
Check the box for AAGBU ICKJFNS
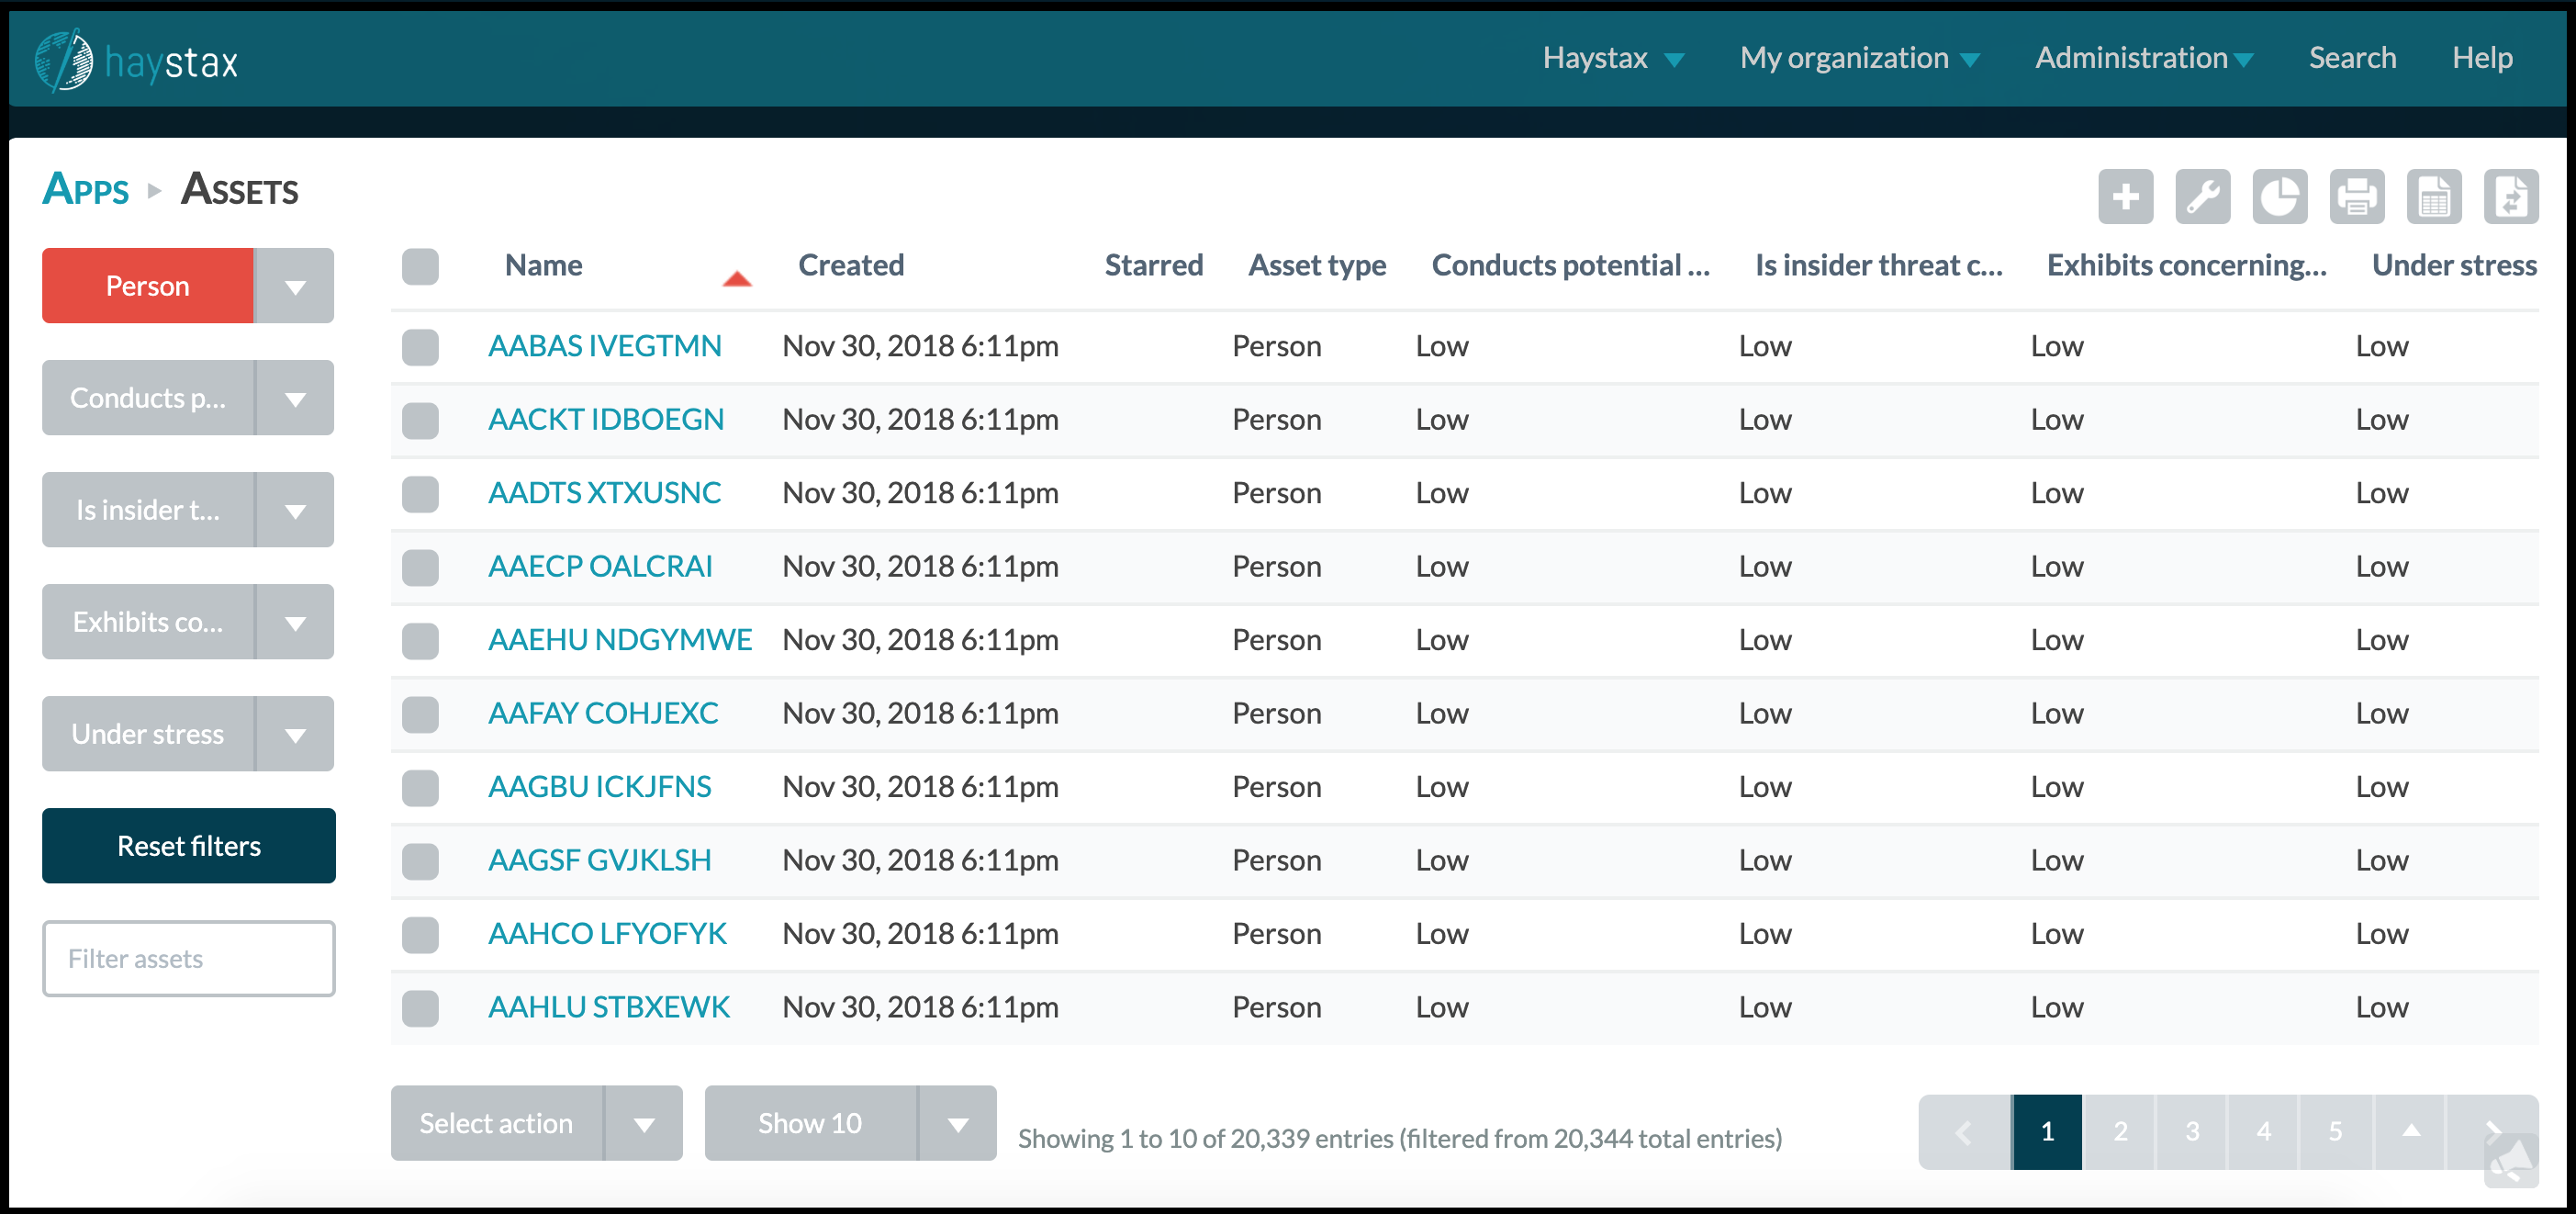click(x=420, y=788)
